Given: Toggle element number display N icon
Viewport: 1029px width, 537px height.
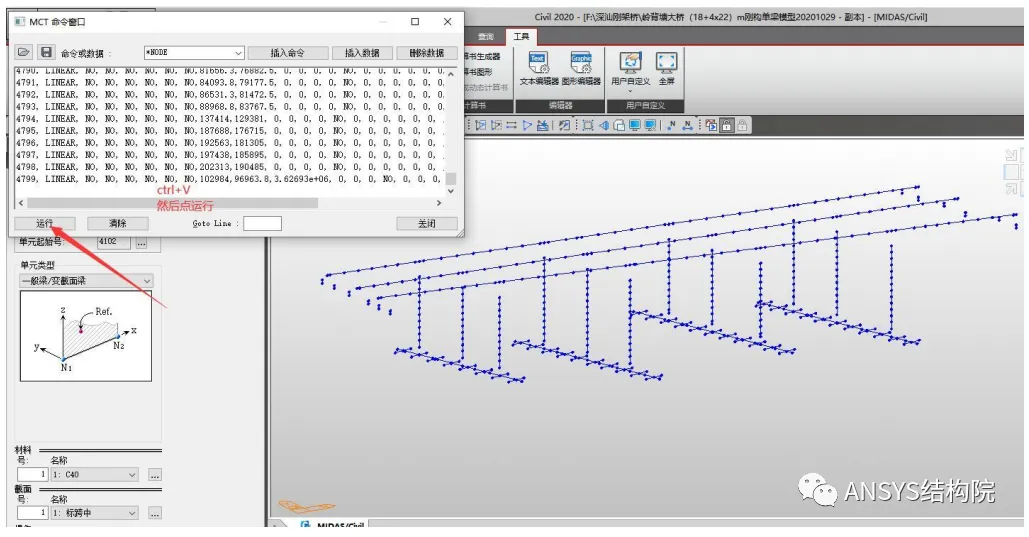Looking at the screenshot, I should (687, 125).
